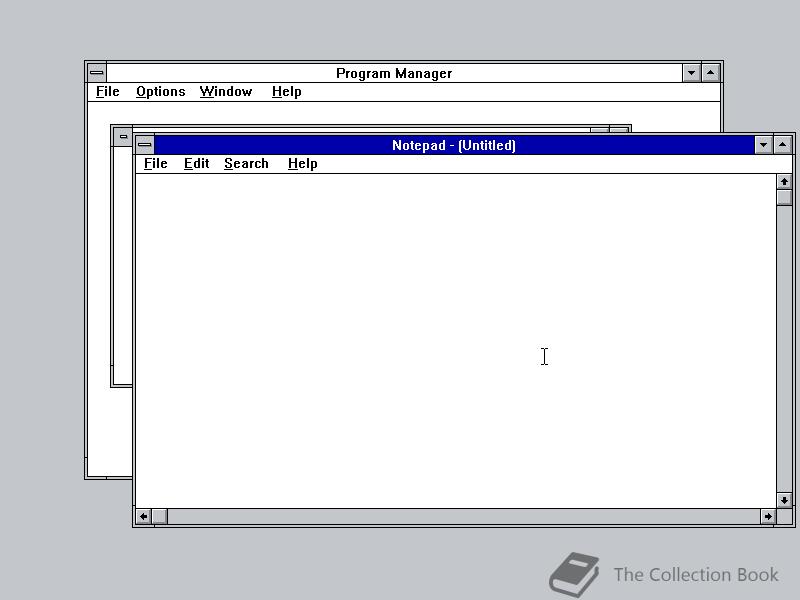
Task: Open Program Manager's Options menu
Action: (x=160, y=92)
